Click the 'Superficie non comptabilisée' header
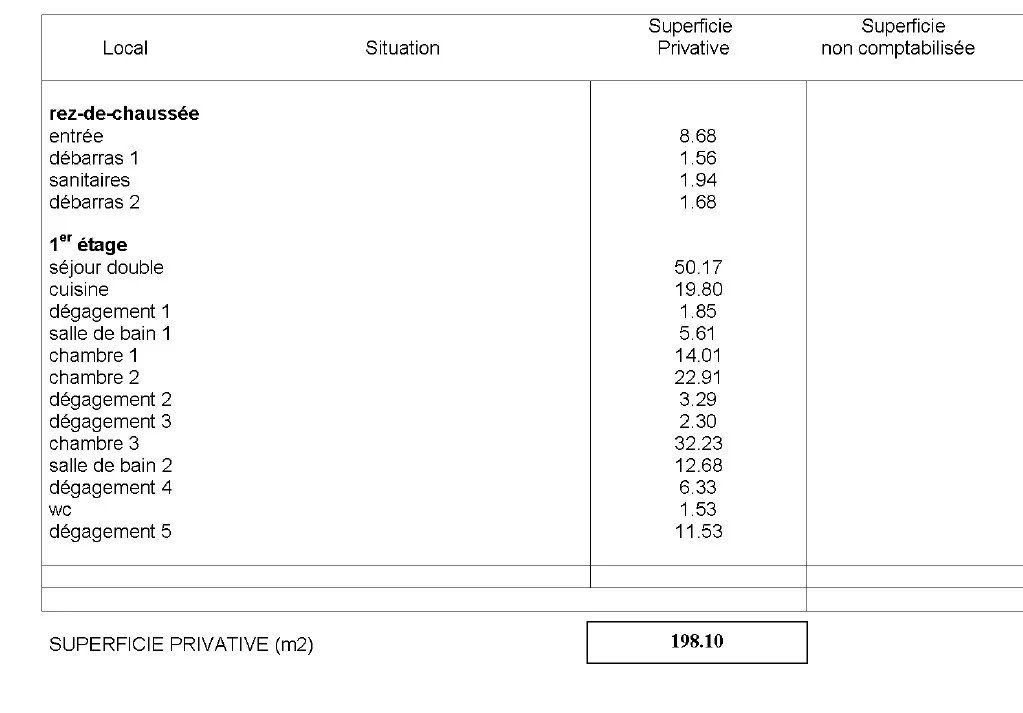The width and height of the screenshot is (1023, 713). click(x=897, y=37)
